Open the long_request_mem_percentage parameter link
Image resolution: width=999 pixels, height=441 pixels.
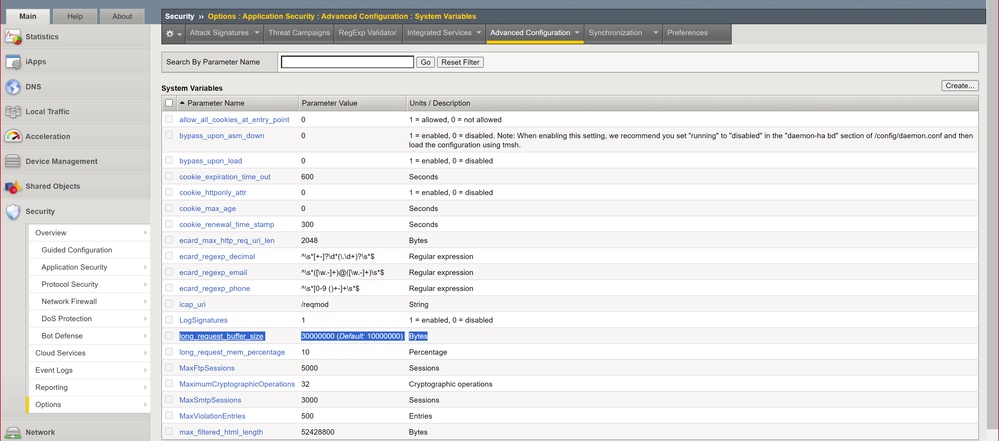coord(231,352)
